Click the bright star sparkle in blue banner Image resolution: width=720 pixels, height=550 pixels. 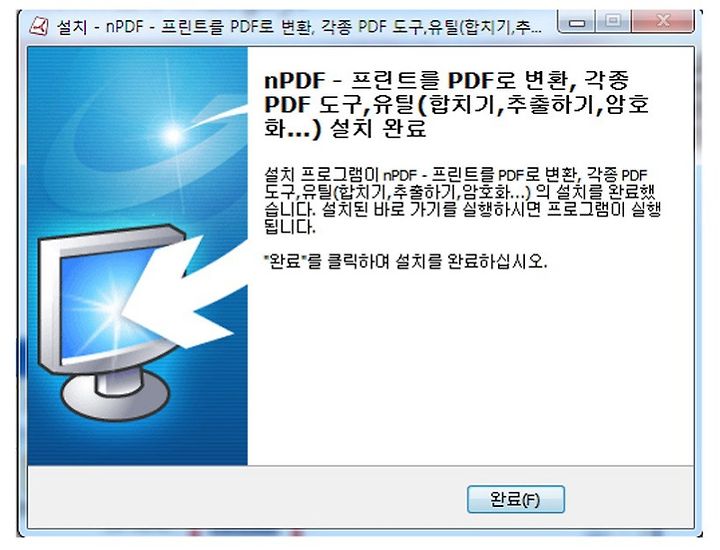[174, 135]
